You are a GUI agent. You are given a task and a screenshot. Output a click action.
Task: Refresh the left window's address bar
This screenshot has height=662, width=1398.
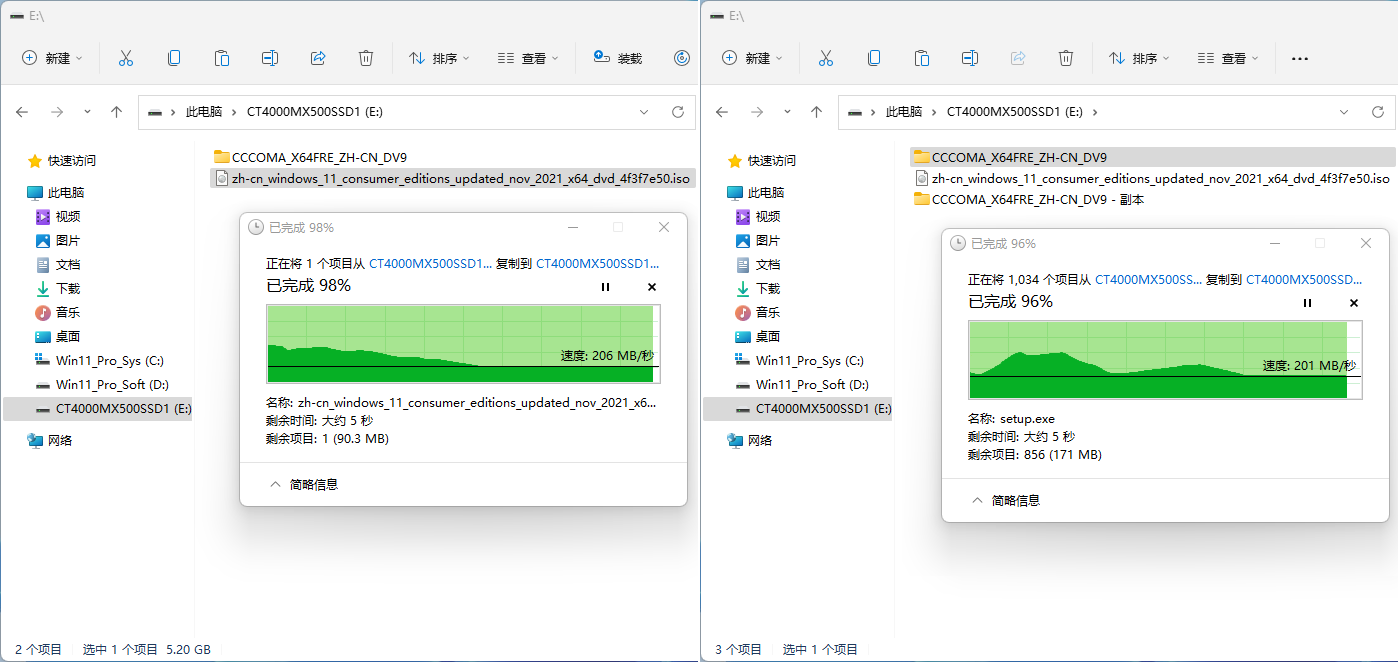(677, 112)
